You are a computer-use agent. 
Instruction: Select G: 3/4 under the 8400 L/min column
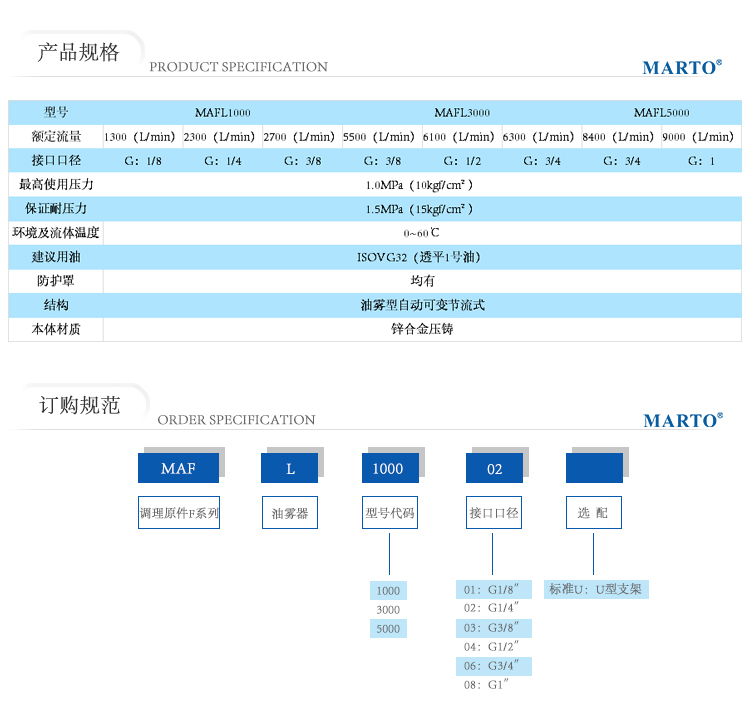tap(622, 161)
